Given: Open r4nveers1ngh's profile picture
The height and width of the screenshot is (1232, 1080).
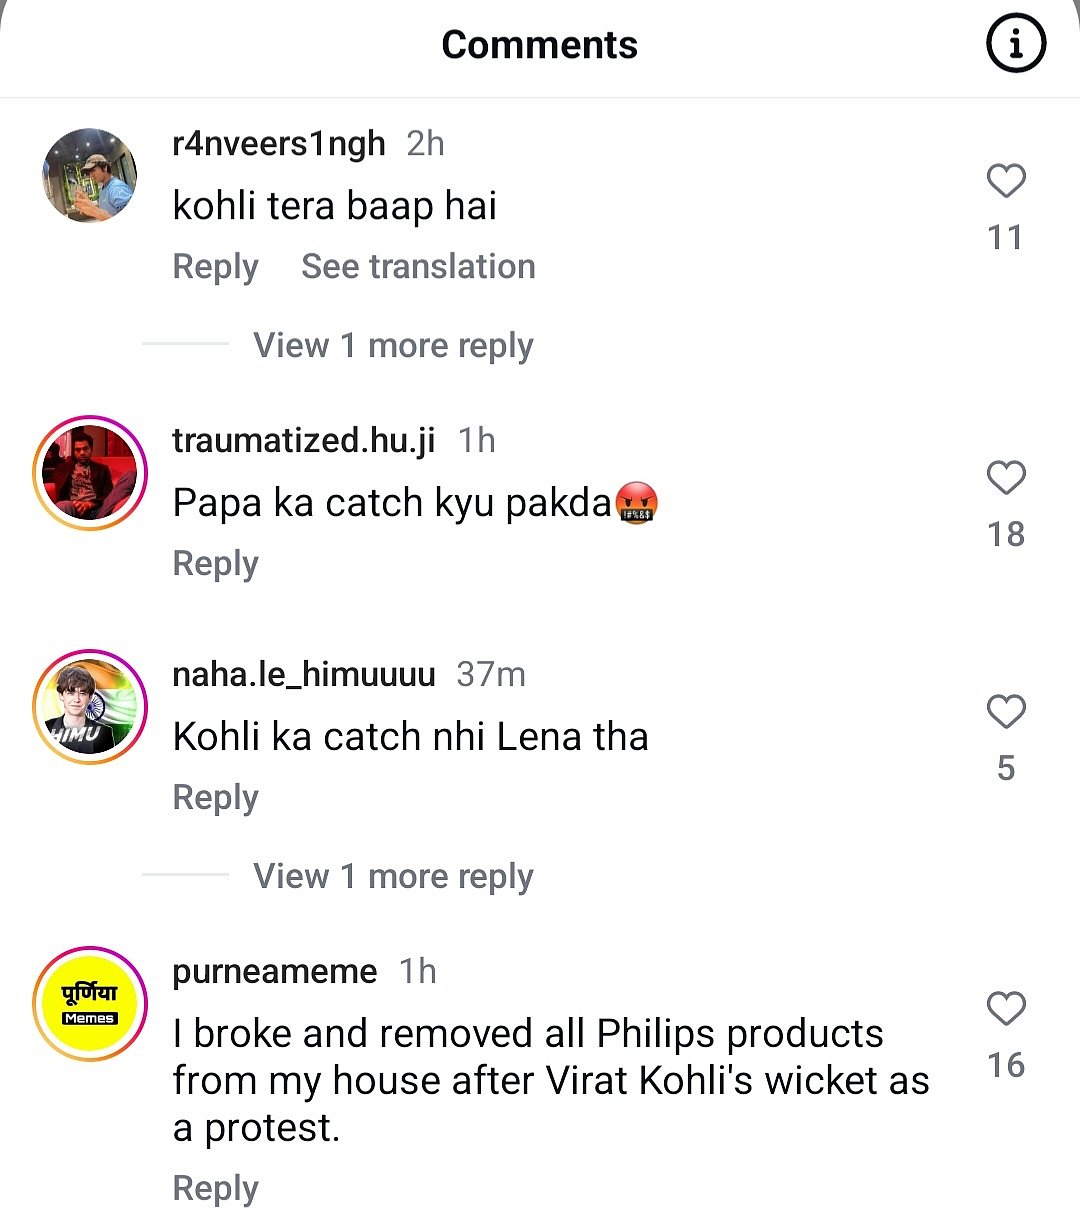Looking at the screenshot, I should point(89,175).
